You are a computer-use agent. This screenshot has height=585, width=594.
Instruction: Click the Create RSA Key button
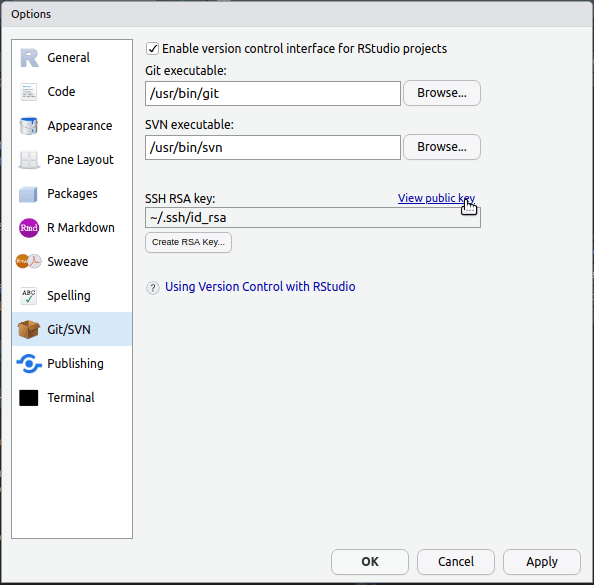click(188, 242)
